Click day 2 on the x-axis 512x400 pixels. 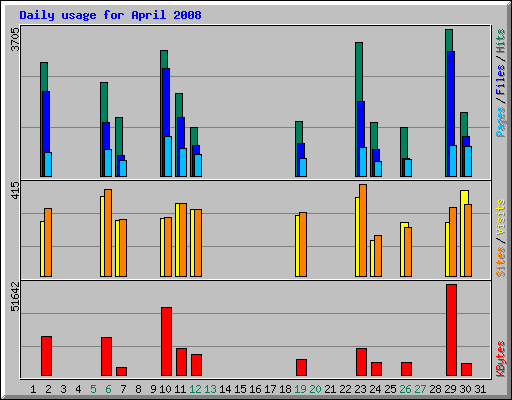(x=48, y=389)
